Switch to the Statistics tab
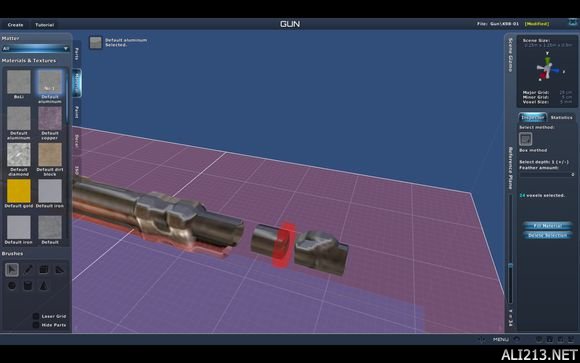 tap(562, 117)
